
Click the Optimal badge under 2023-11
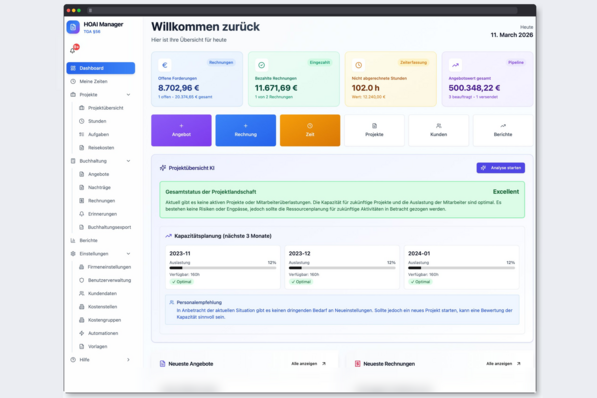click(182, 282)
